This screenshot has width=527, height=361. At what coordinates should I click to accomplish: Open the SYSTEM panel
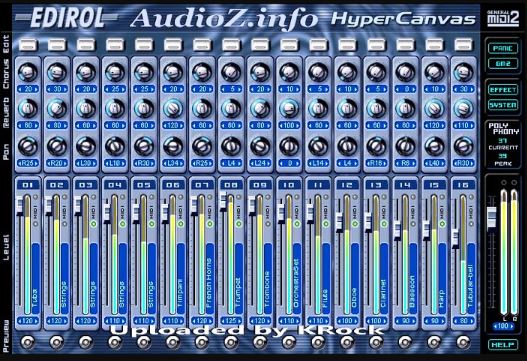pos(503,105)
